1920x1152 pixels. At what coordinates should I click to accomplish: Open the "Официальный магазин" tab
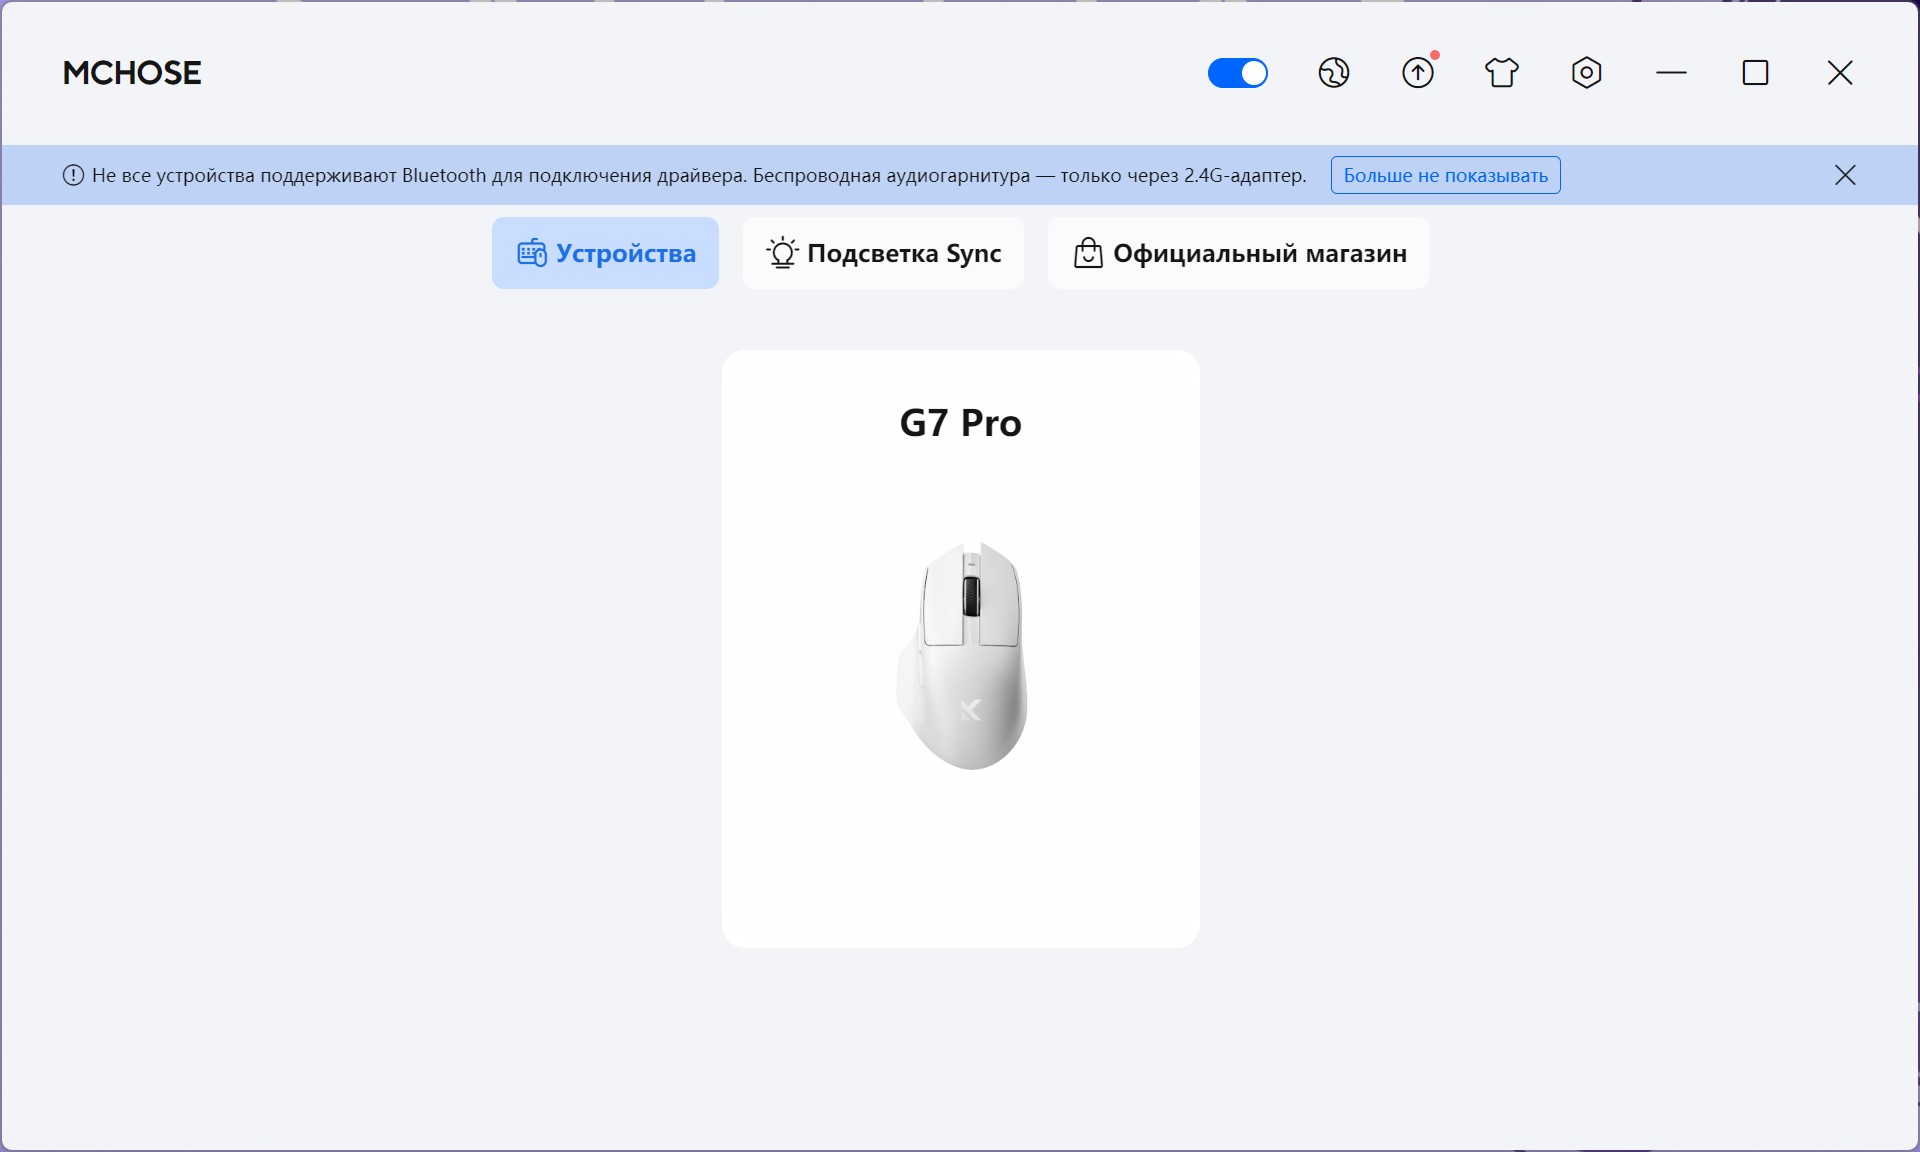[x=1239, y=253]
